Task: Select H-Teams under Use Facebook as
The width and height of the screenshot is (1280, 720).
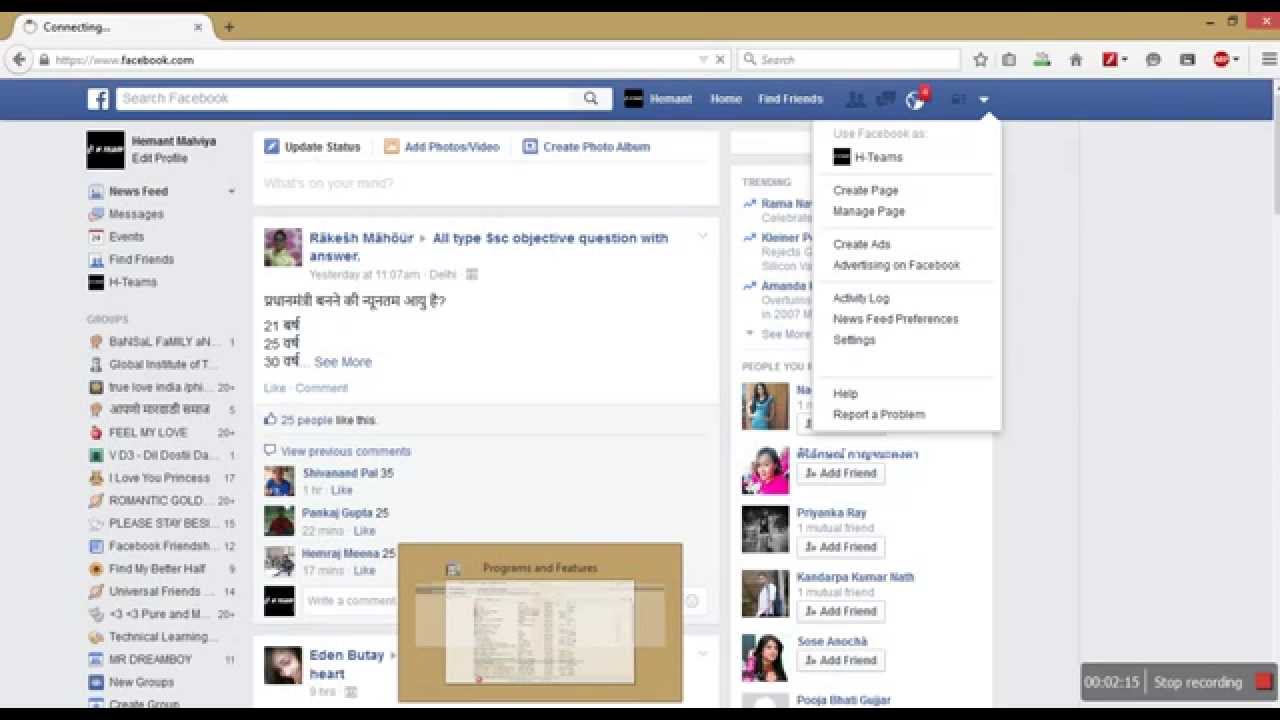Action: (x=868, y=157)
